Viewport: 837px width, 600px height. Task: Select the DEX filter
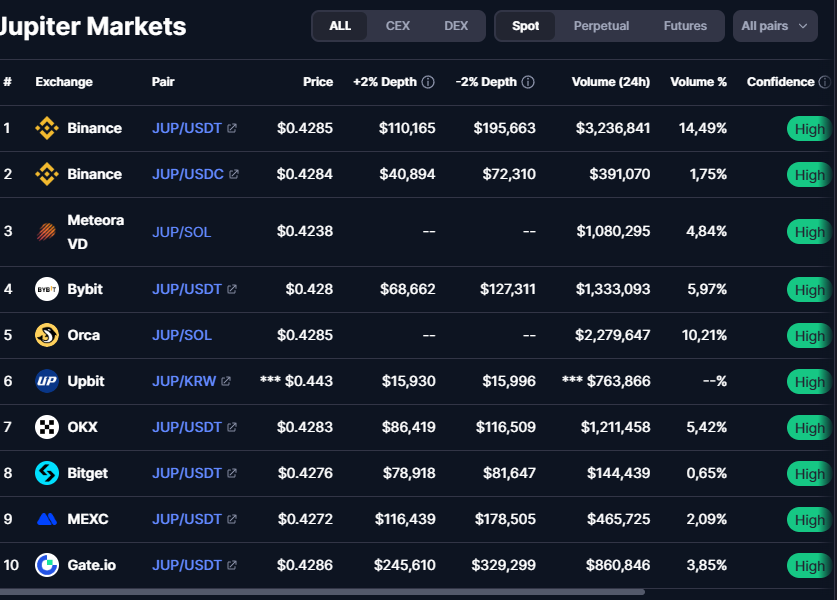(x=456, y=26)
